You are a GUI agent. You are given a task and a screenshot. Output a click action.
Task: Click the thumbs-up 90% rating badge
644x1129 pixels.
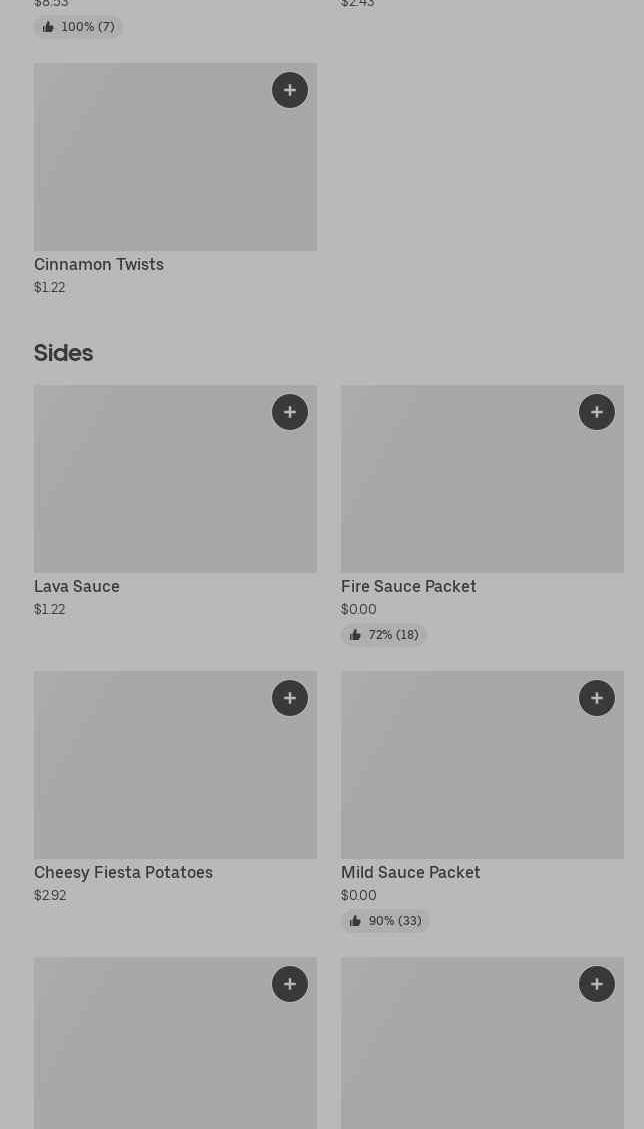[385, 921]
